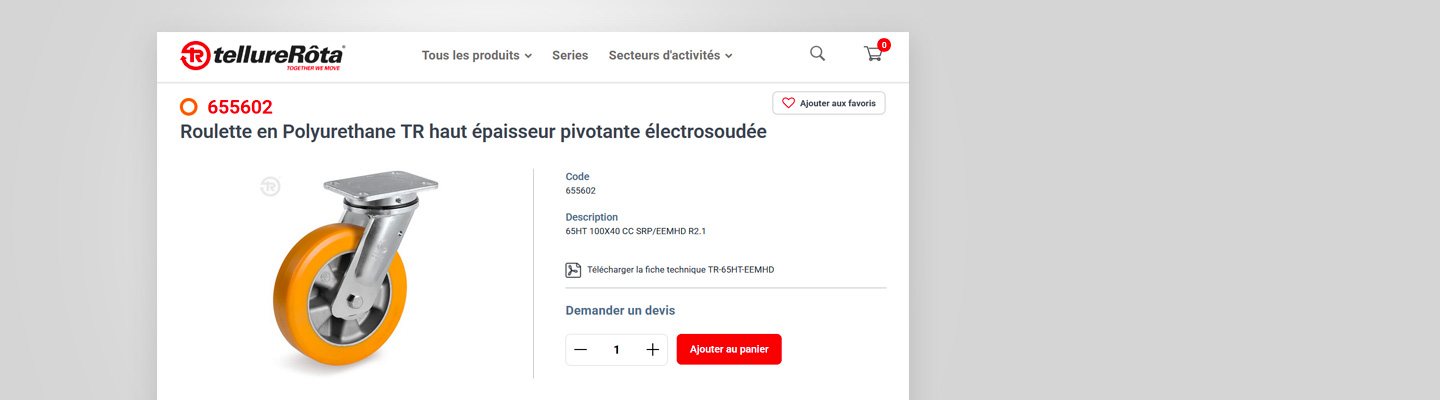Open the Secteurs d'activités menu
The height and width of the screenshot is (400, 1440).
click(x=664, y=56)
